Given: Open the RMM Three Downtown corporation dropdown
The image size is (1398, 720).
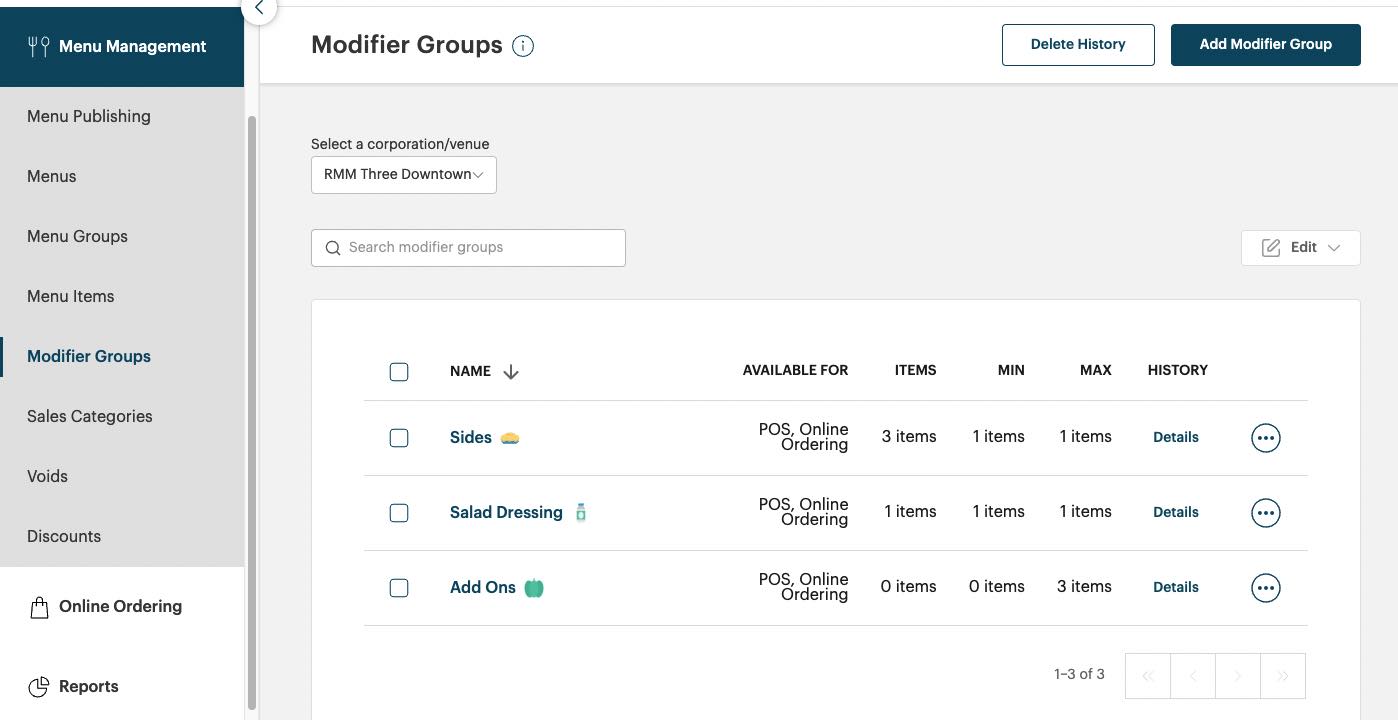Looking at the screenshot, I should [x=403, y=174].
